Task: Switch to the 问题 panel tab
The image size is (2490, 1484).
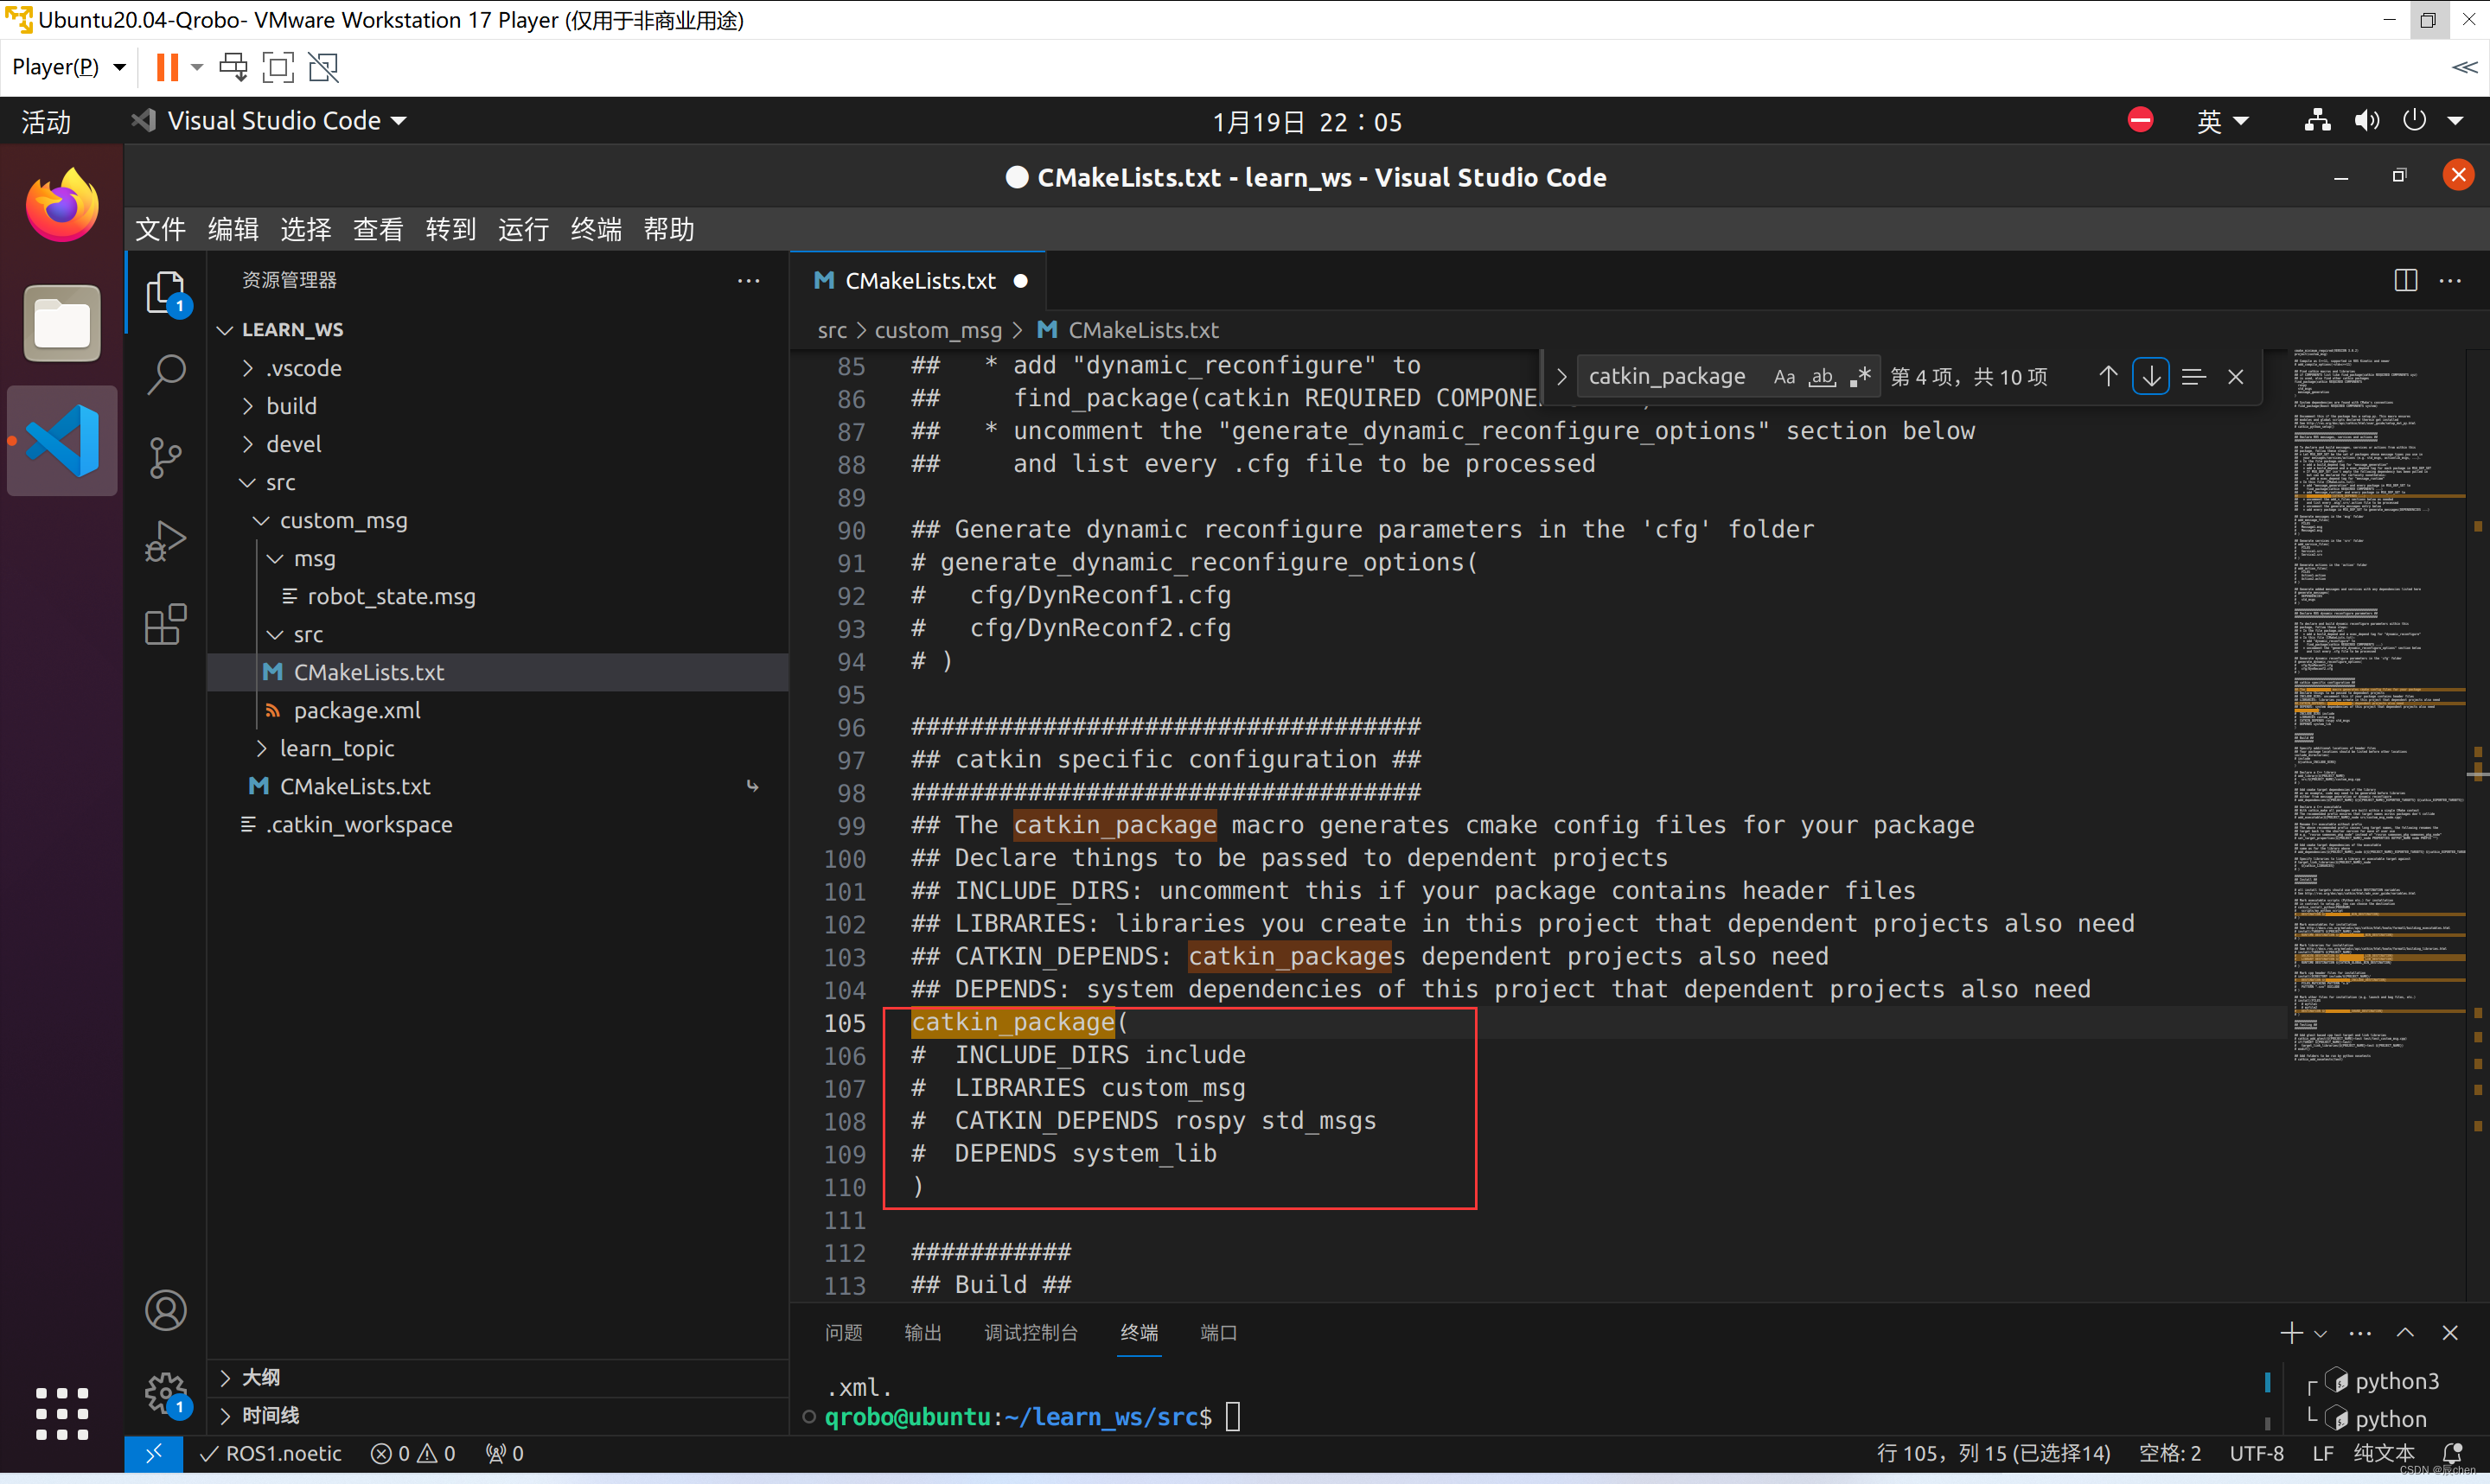Action: coord(843,1333)
